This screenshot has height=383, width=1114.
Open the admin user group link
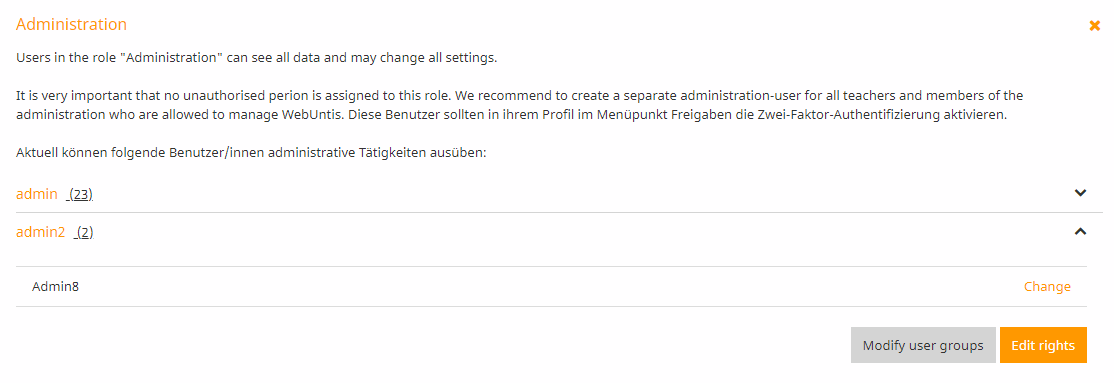36,194
